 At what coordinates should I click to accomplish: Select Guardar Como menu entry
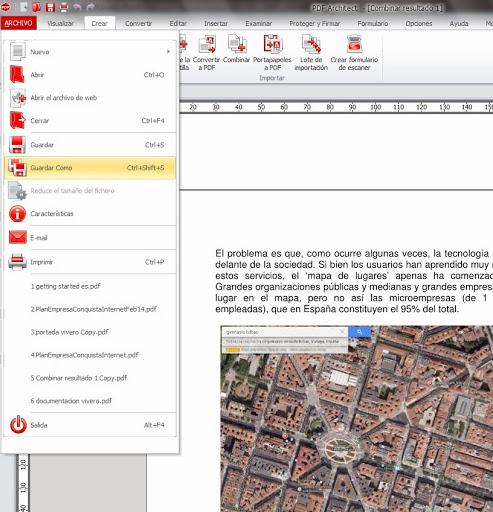[90, 168]
